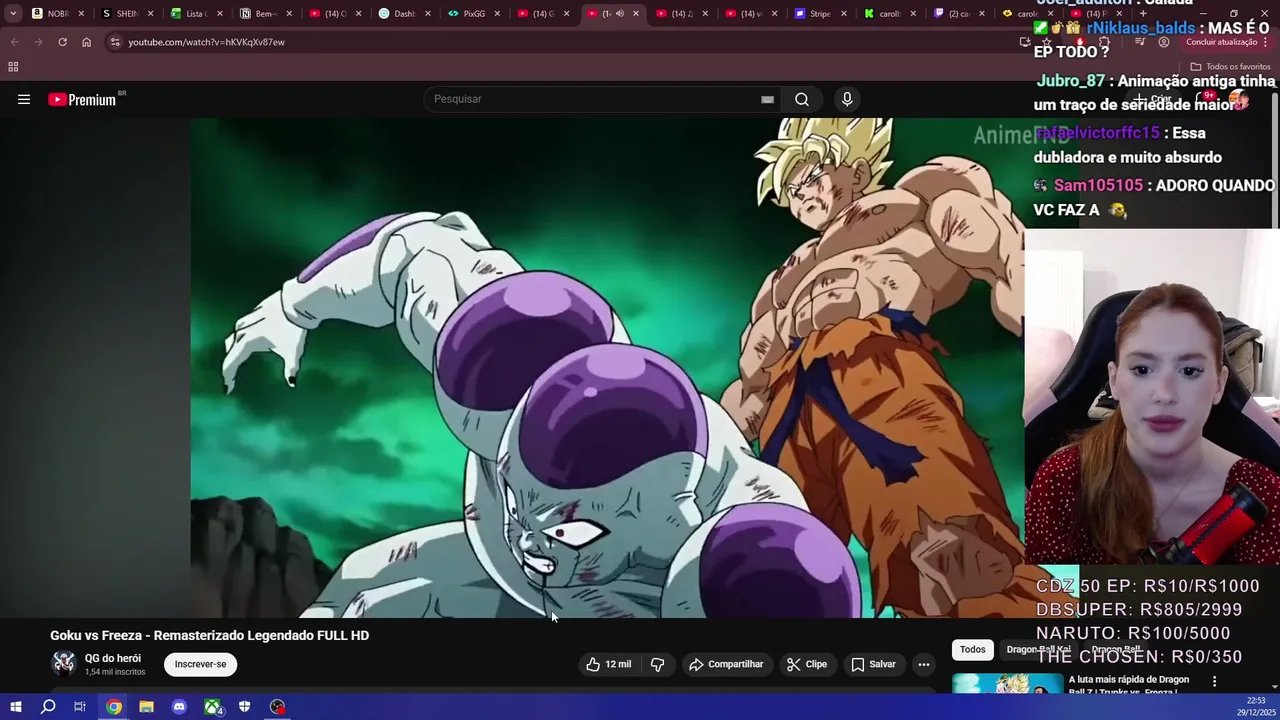
Task: Switch to the PixGG browser tab
Action: point(472,14)
